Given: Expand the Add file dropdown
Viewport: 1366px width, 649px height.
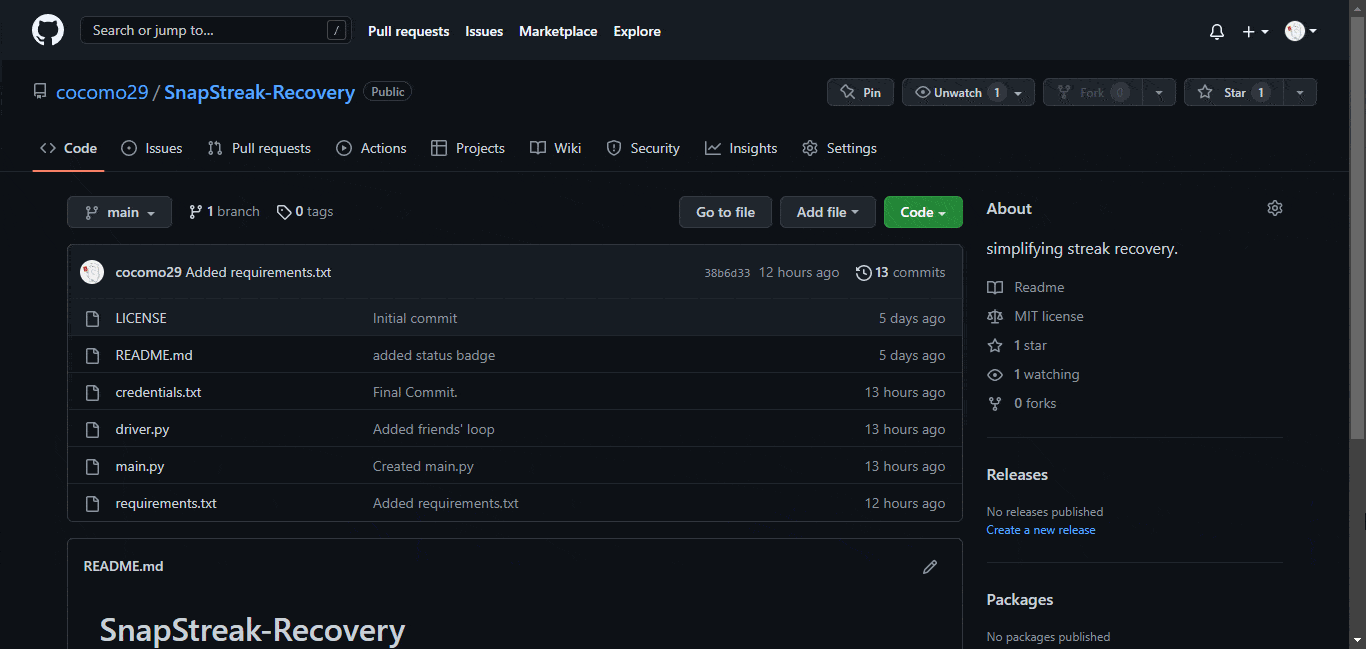Looking at the screenshot, I should (x=828, y=212).
